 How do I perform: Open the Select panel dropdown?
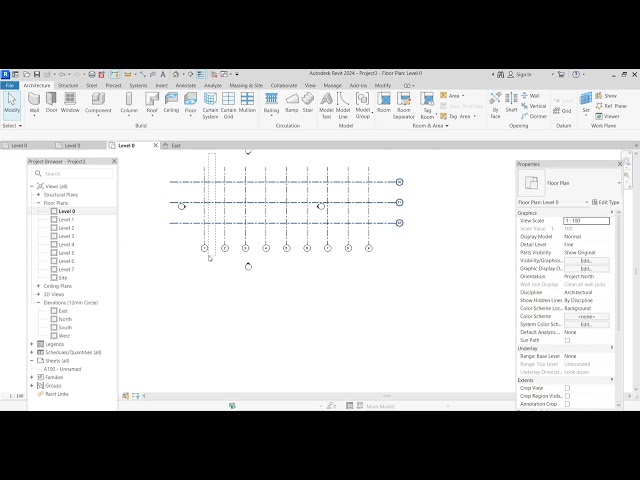tap(12, 126)
